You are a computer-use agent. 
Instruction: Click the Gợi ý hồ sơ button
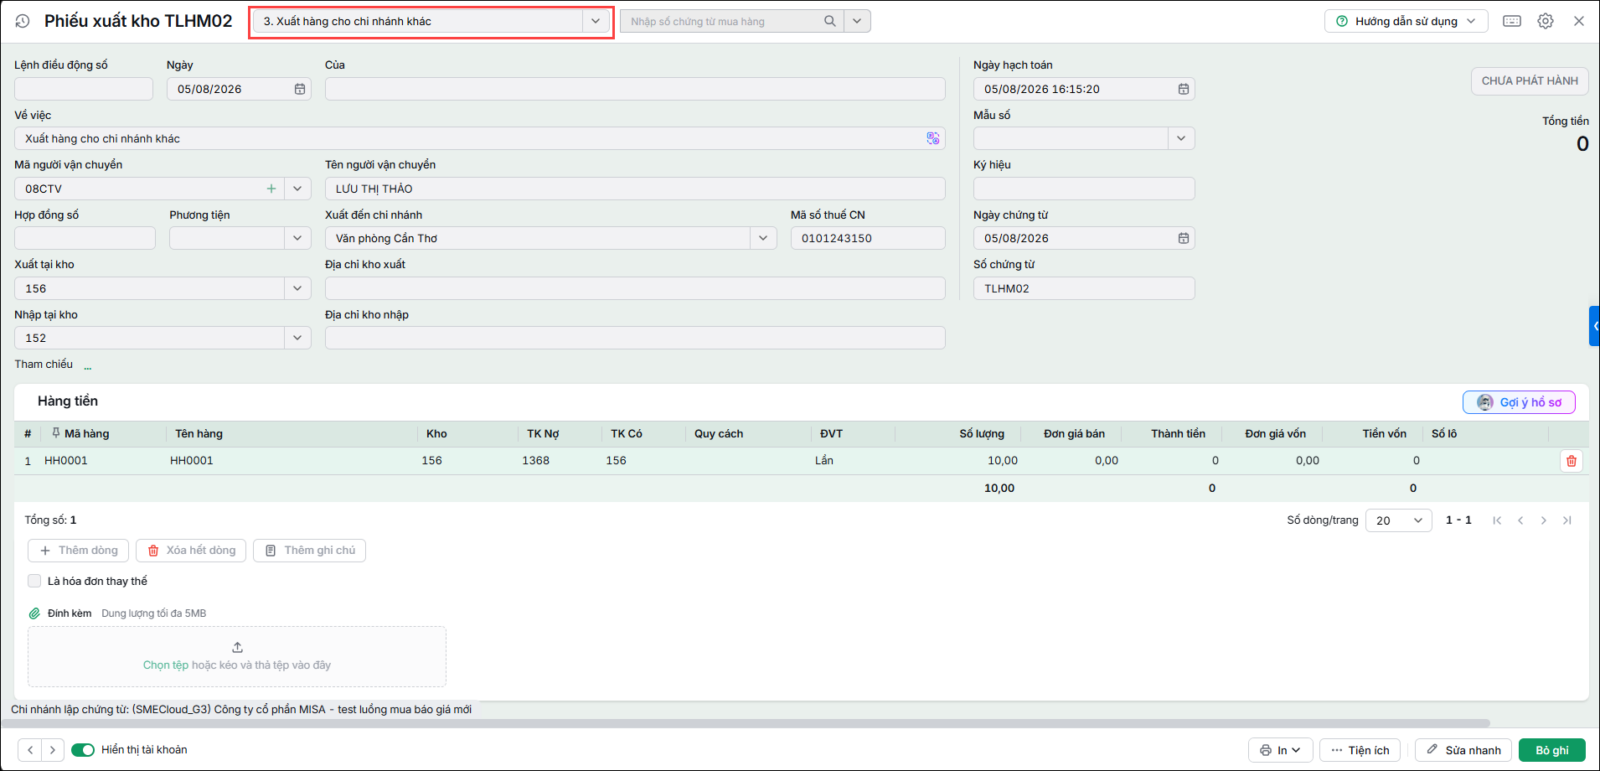pos(1519,402)
